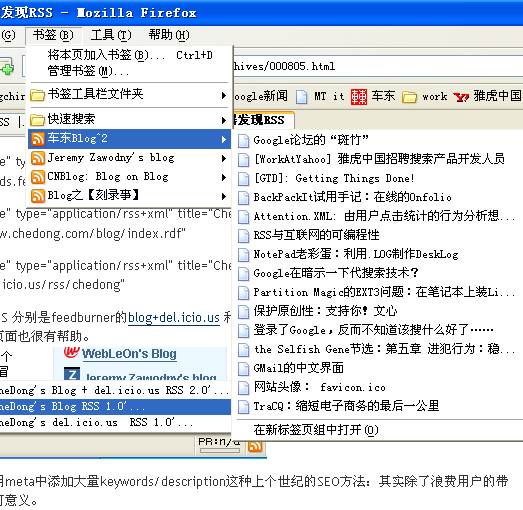Click the blue Z icon by Jeremy Zawodny's blog
The image size is (523, 510).
[x=72, y=374]
